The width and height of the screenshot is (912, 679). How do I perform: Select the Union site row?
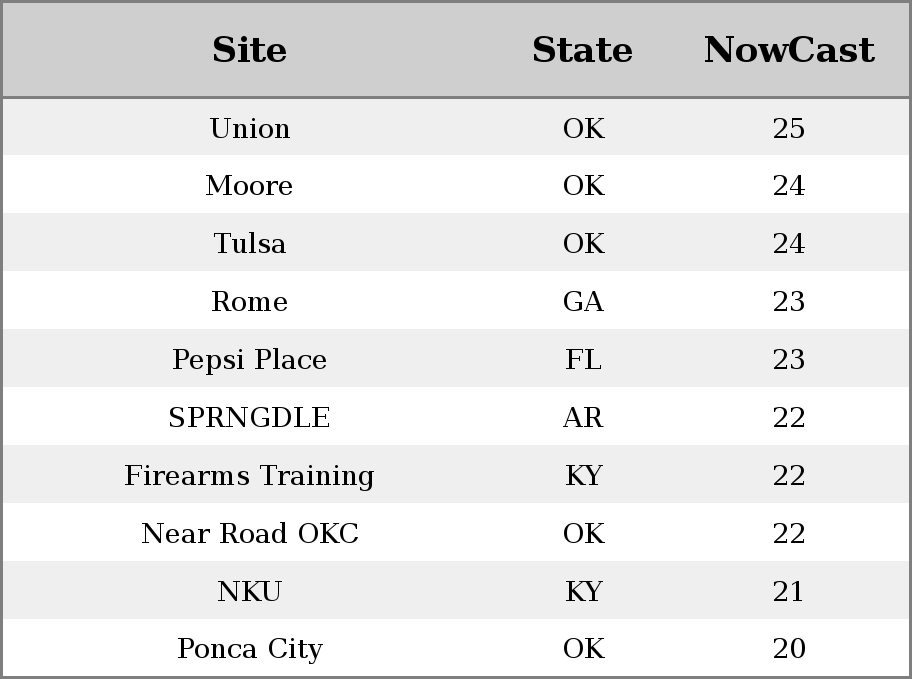(x=456, y=127)
